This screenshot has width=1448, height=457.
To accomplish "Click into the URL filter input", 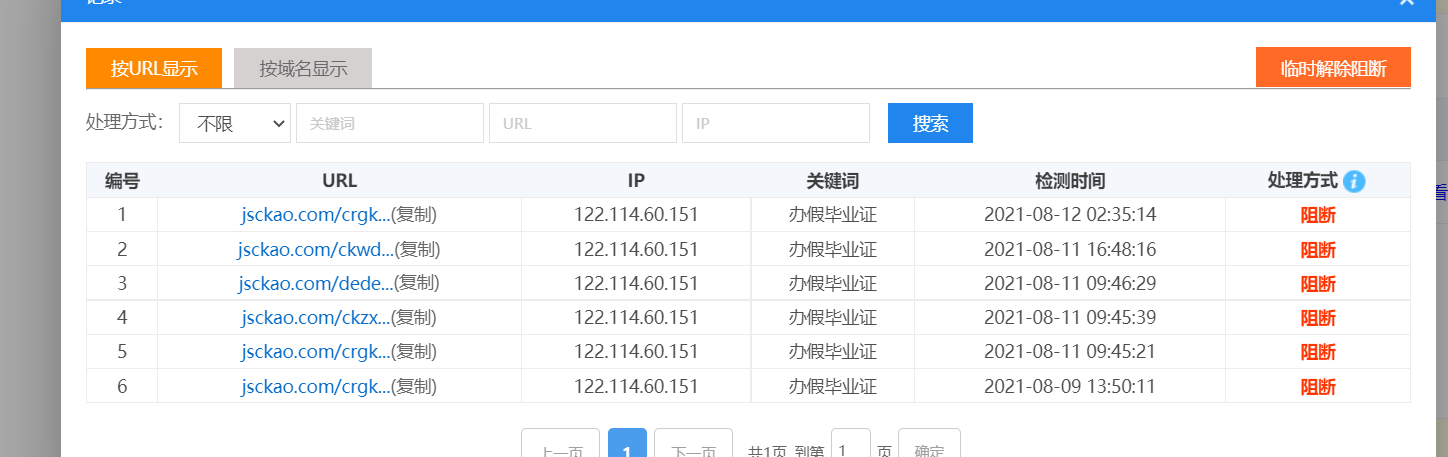I will pyautogui.click(x=583, y=123).
